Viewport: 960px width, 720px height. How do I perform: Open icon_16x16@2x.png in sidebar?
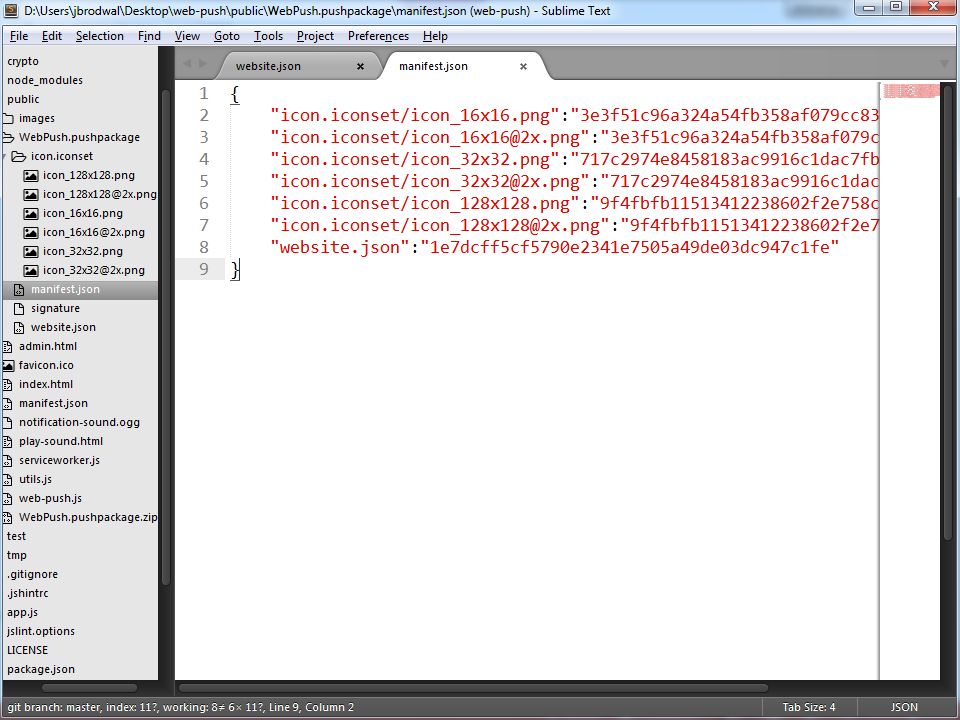[x=94, y=232]
